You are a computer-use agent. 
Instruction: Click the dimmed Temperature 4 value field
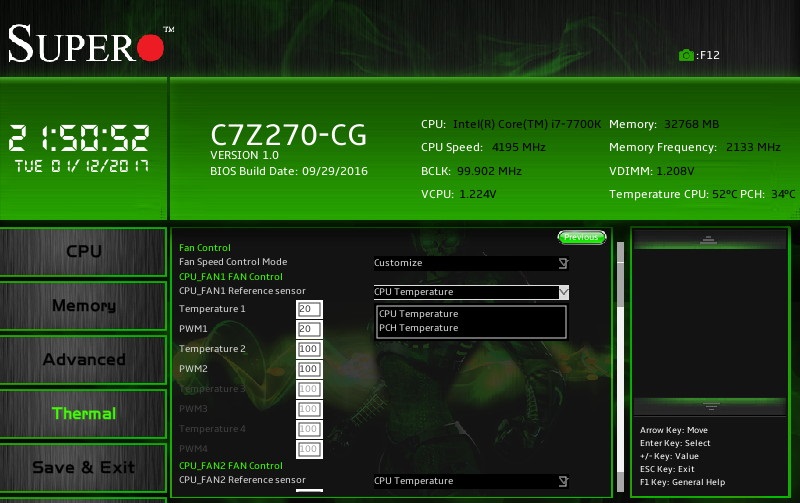(309, 429)
